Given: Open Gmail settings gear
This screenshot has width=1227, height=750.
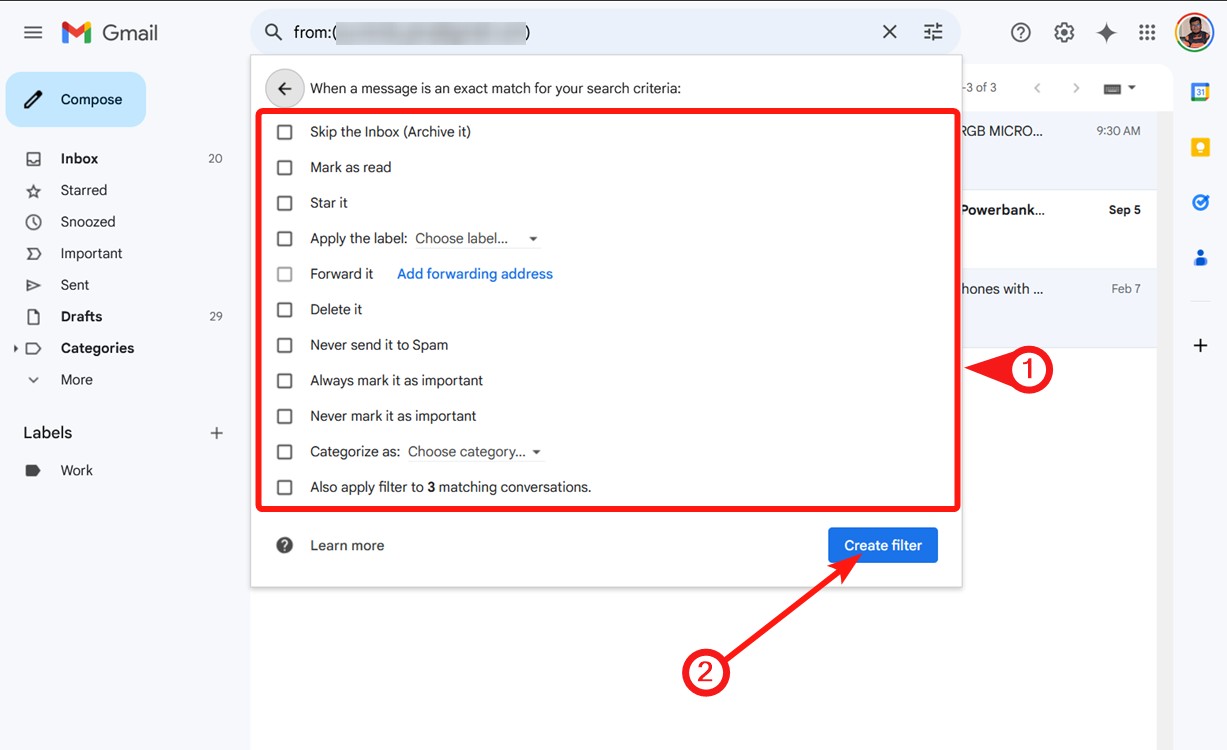Looking at the screenshot, I should [x=1063, y=31].
